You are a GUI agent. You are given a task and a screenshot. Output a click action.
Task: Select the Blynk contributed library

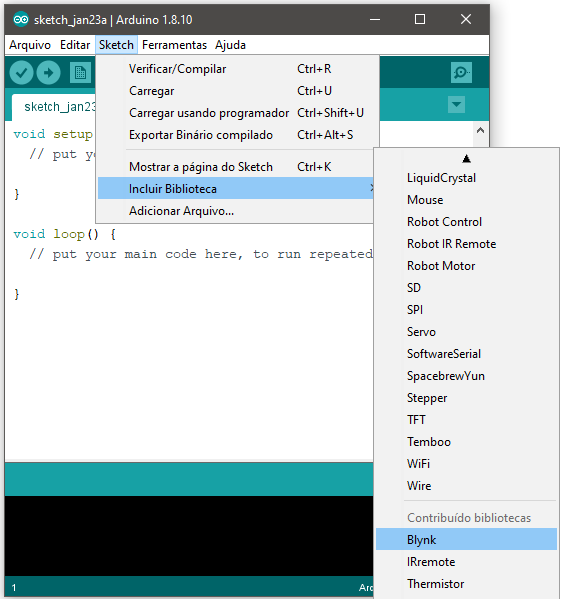466,540
